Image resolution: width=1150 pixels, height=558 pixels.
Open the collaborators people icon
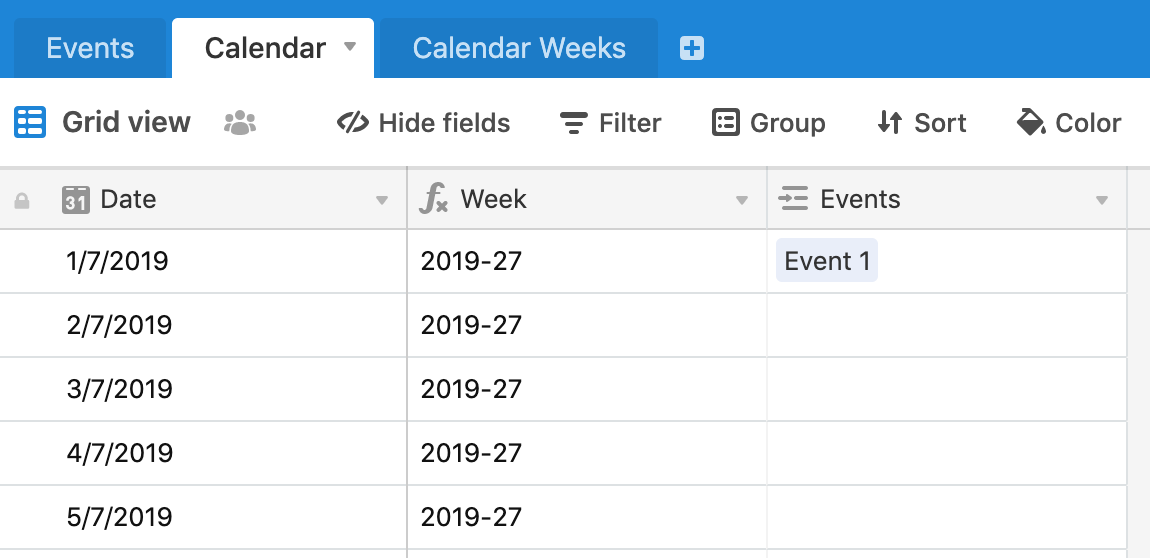[240, 122]
